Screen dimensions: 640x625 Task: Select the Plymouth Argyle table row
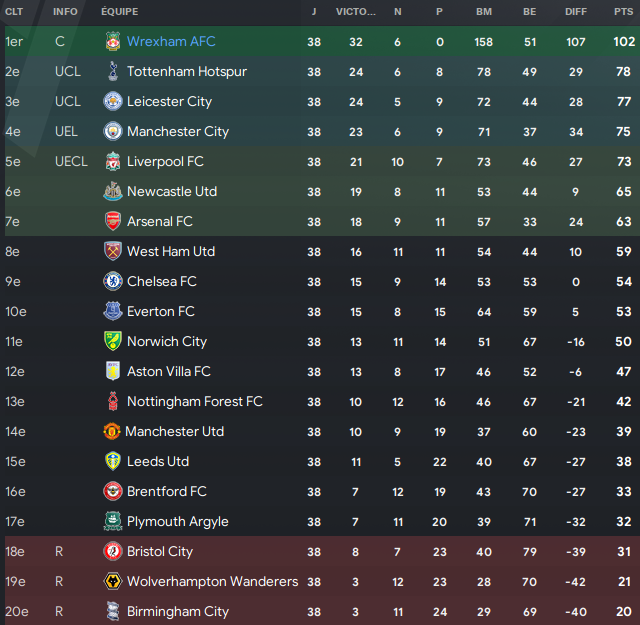coord(320,521)
